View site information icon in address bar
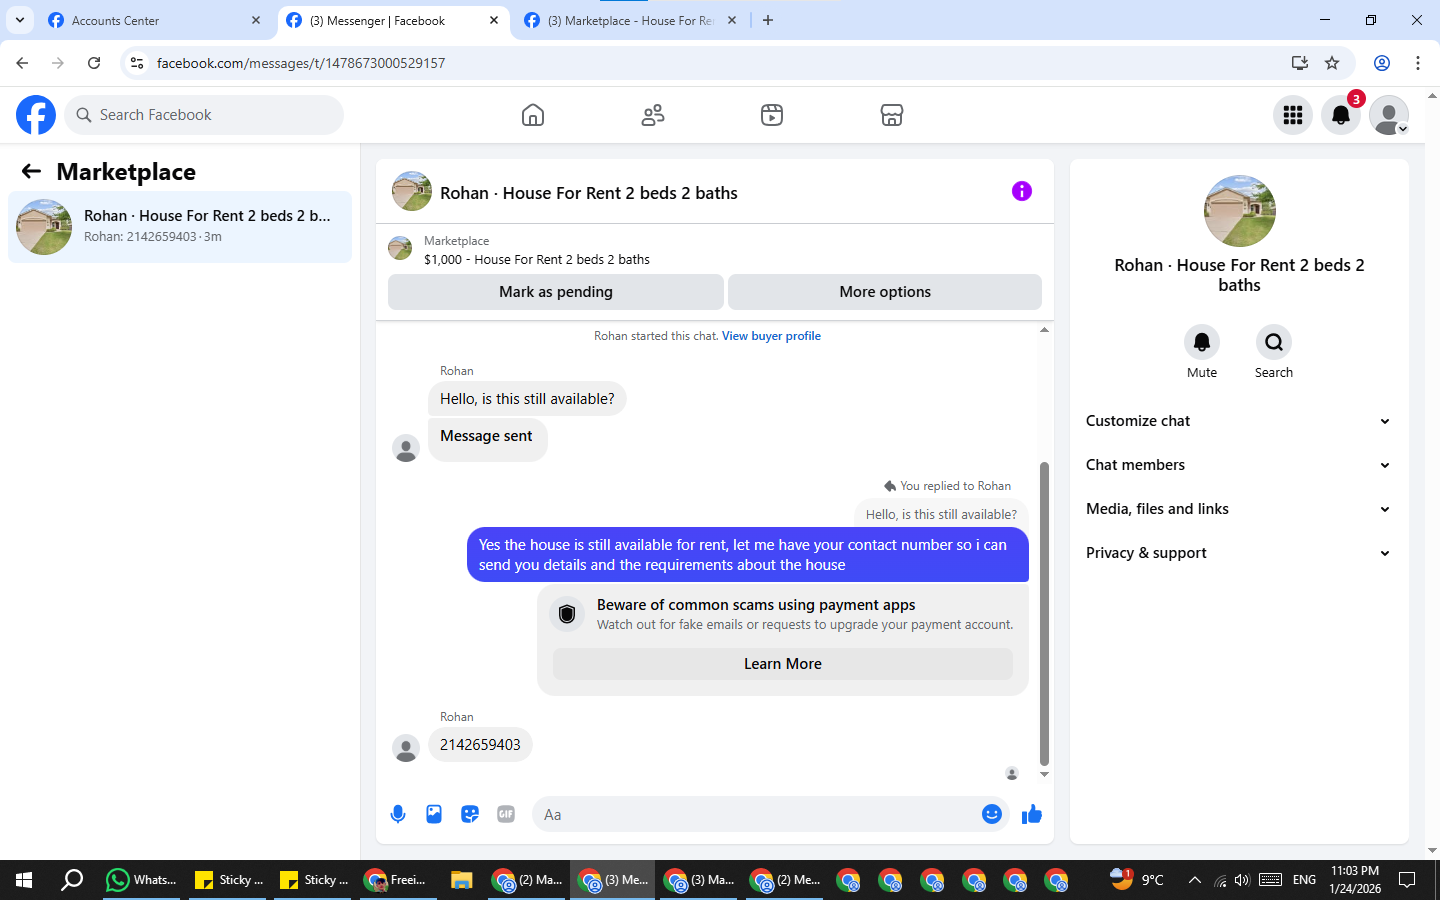 click(137, 63)
